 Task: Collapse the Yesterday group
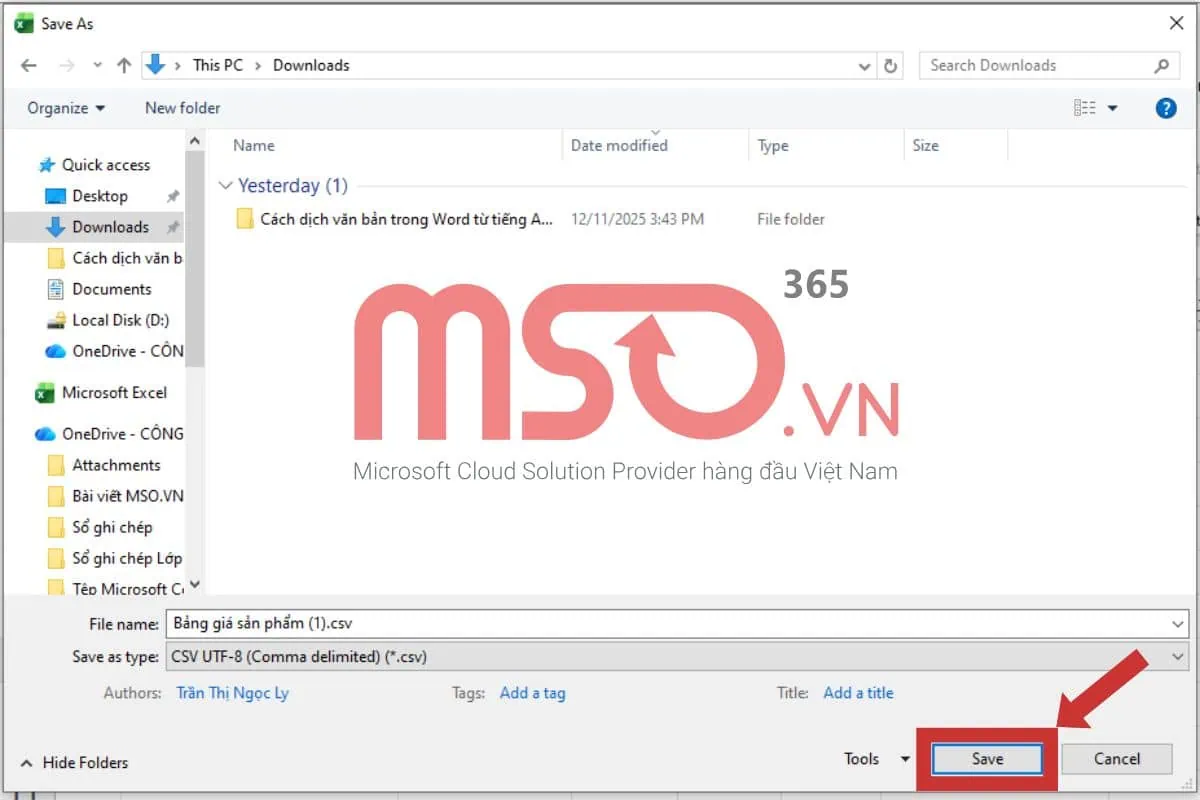pyautogui.click(x=224, y=186)
